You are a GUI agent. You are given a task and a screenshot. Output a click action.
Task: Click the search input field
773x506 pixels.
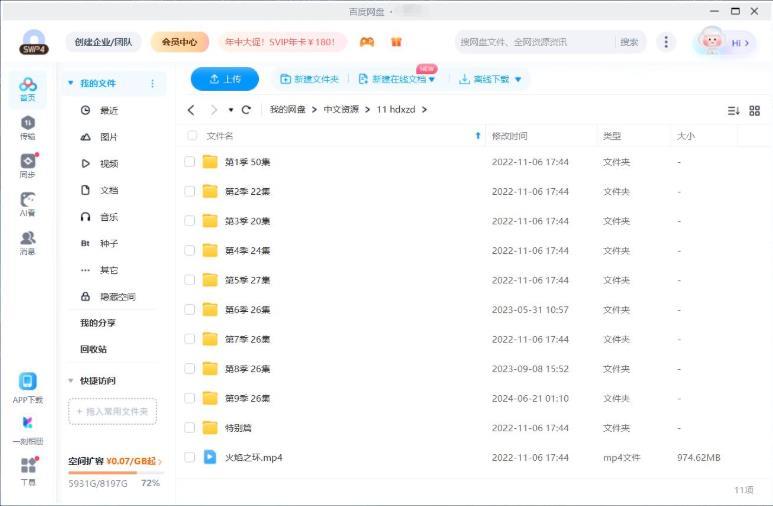[x=536, y=42]
